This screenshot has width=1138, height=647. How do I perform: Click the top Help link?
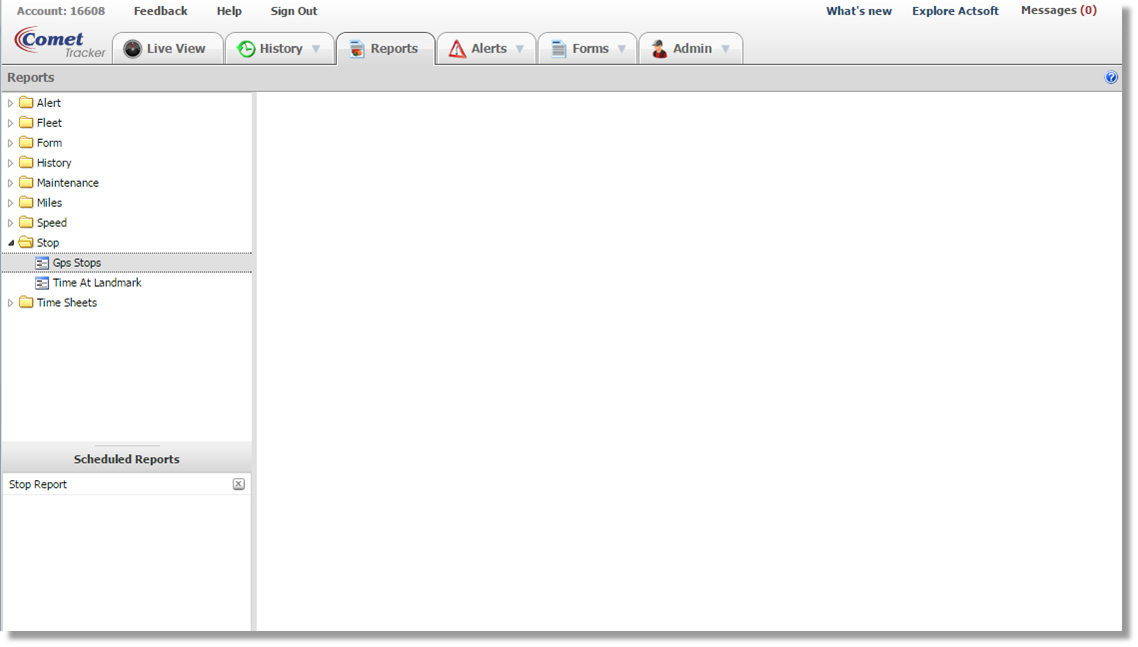coord(229,11)
